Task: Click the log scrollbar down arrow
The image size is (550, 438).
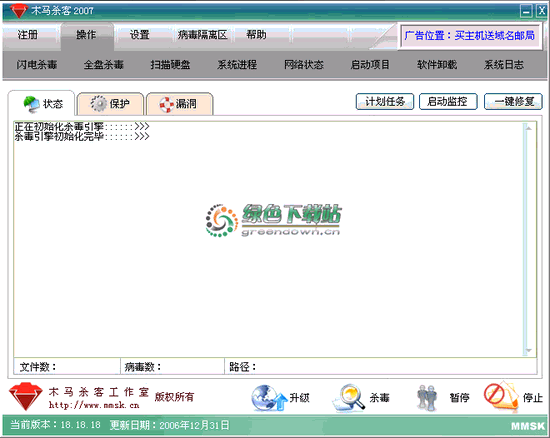Action: pos(529,351)
